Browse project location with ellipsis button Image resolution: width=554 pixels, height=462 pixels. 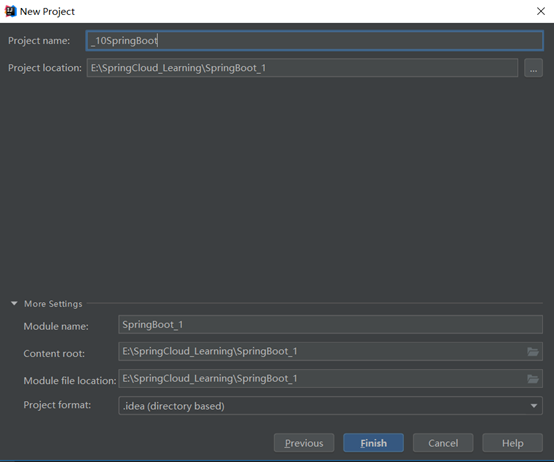click(534, 68)
